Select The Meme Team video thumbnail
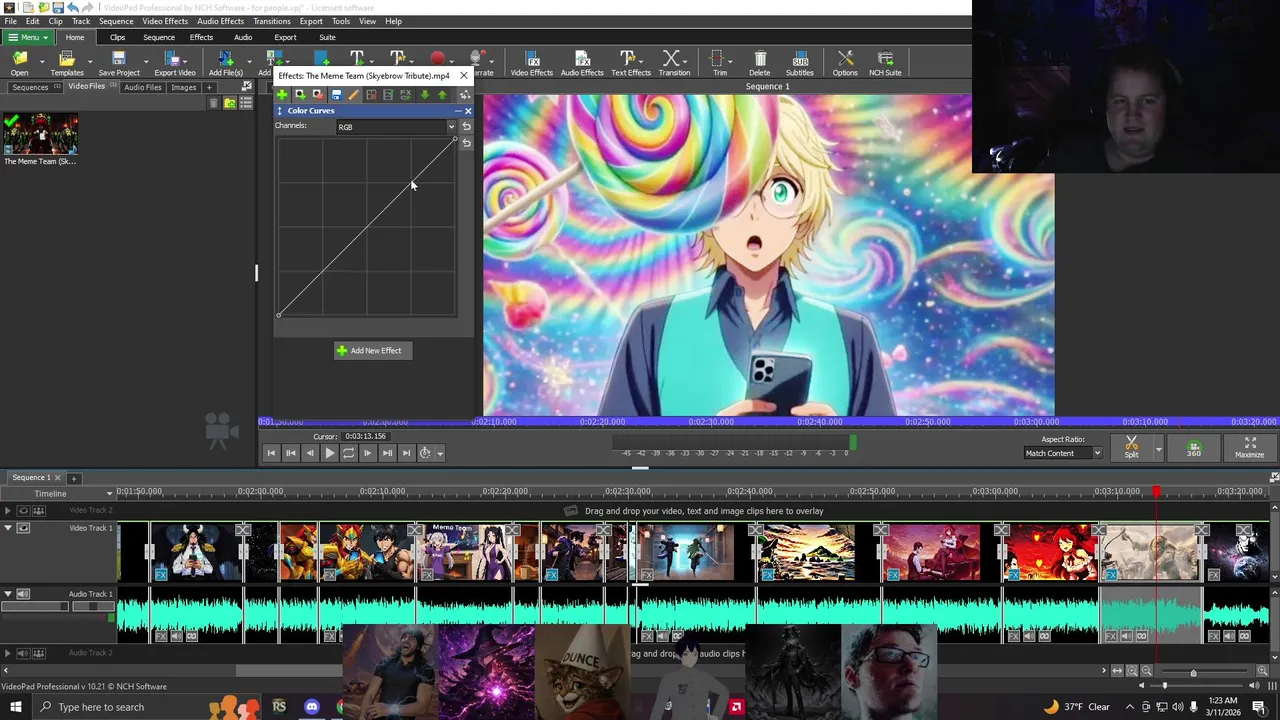1280x720 pixels. pos(40,133)
